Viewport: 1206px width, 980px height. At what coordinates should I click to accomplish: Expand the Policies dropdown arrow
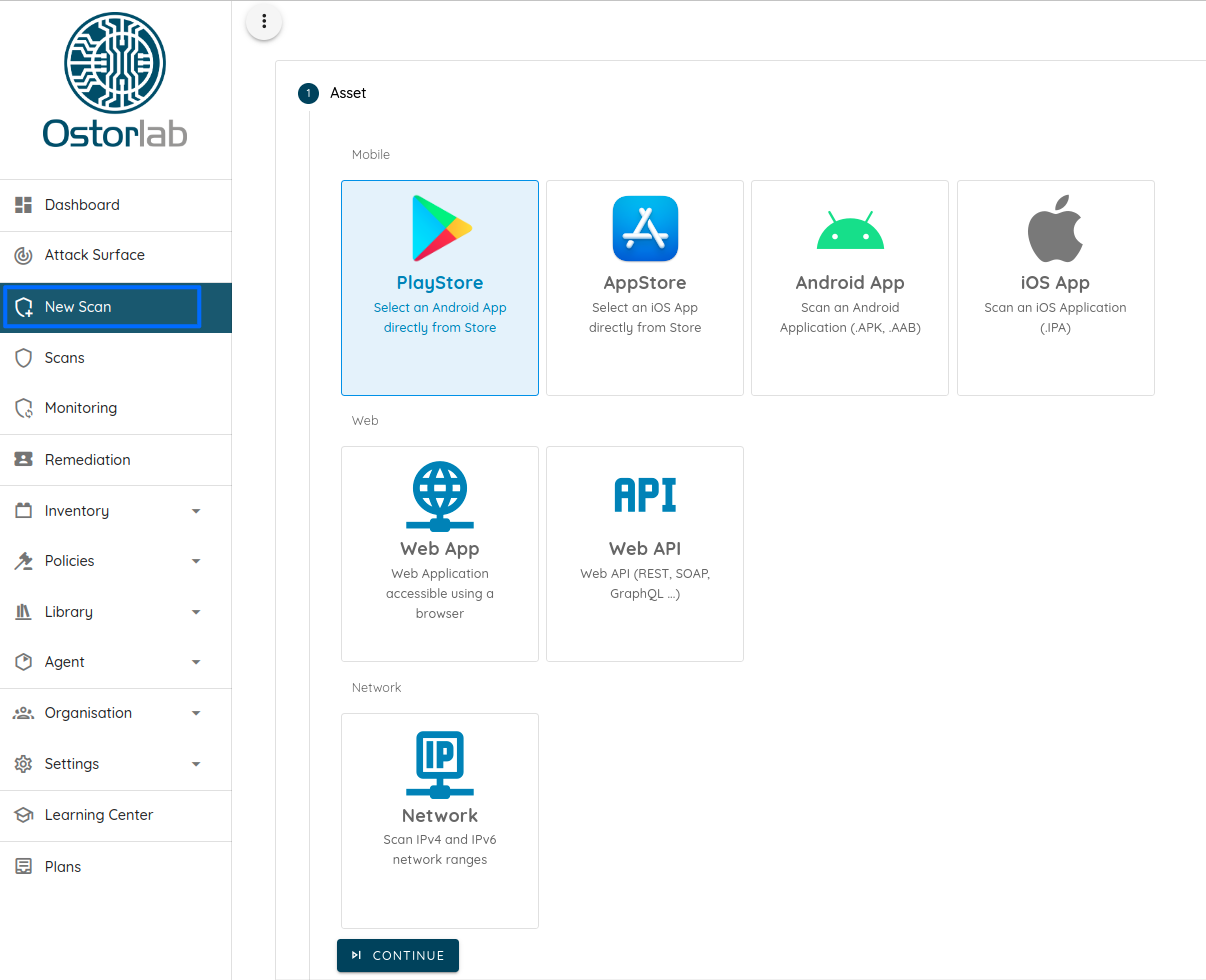[x=196, y=561]
